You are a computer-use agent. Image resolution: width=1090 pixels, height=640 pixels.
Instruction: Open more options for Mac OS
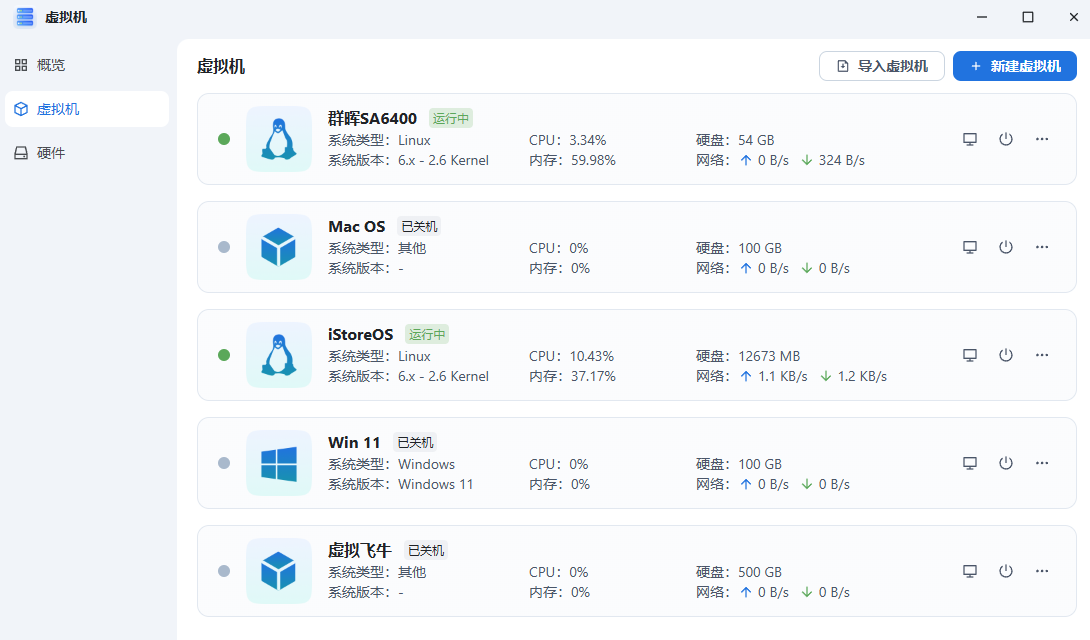click(1042, 247)
